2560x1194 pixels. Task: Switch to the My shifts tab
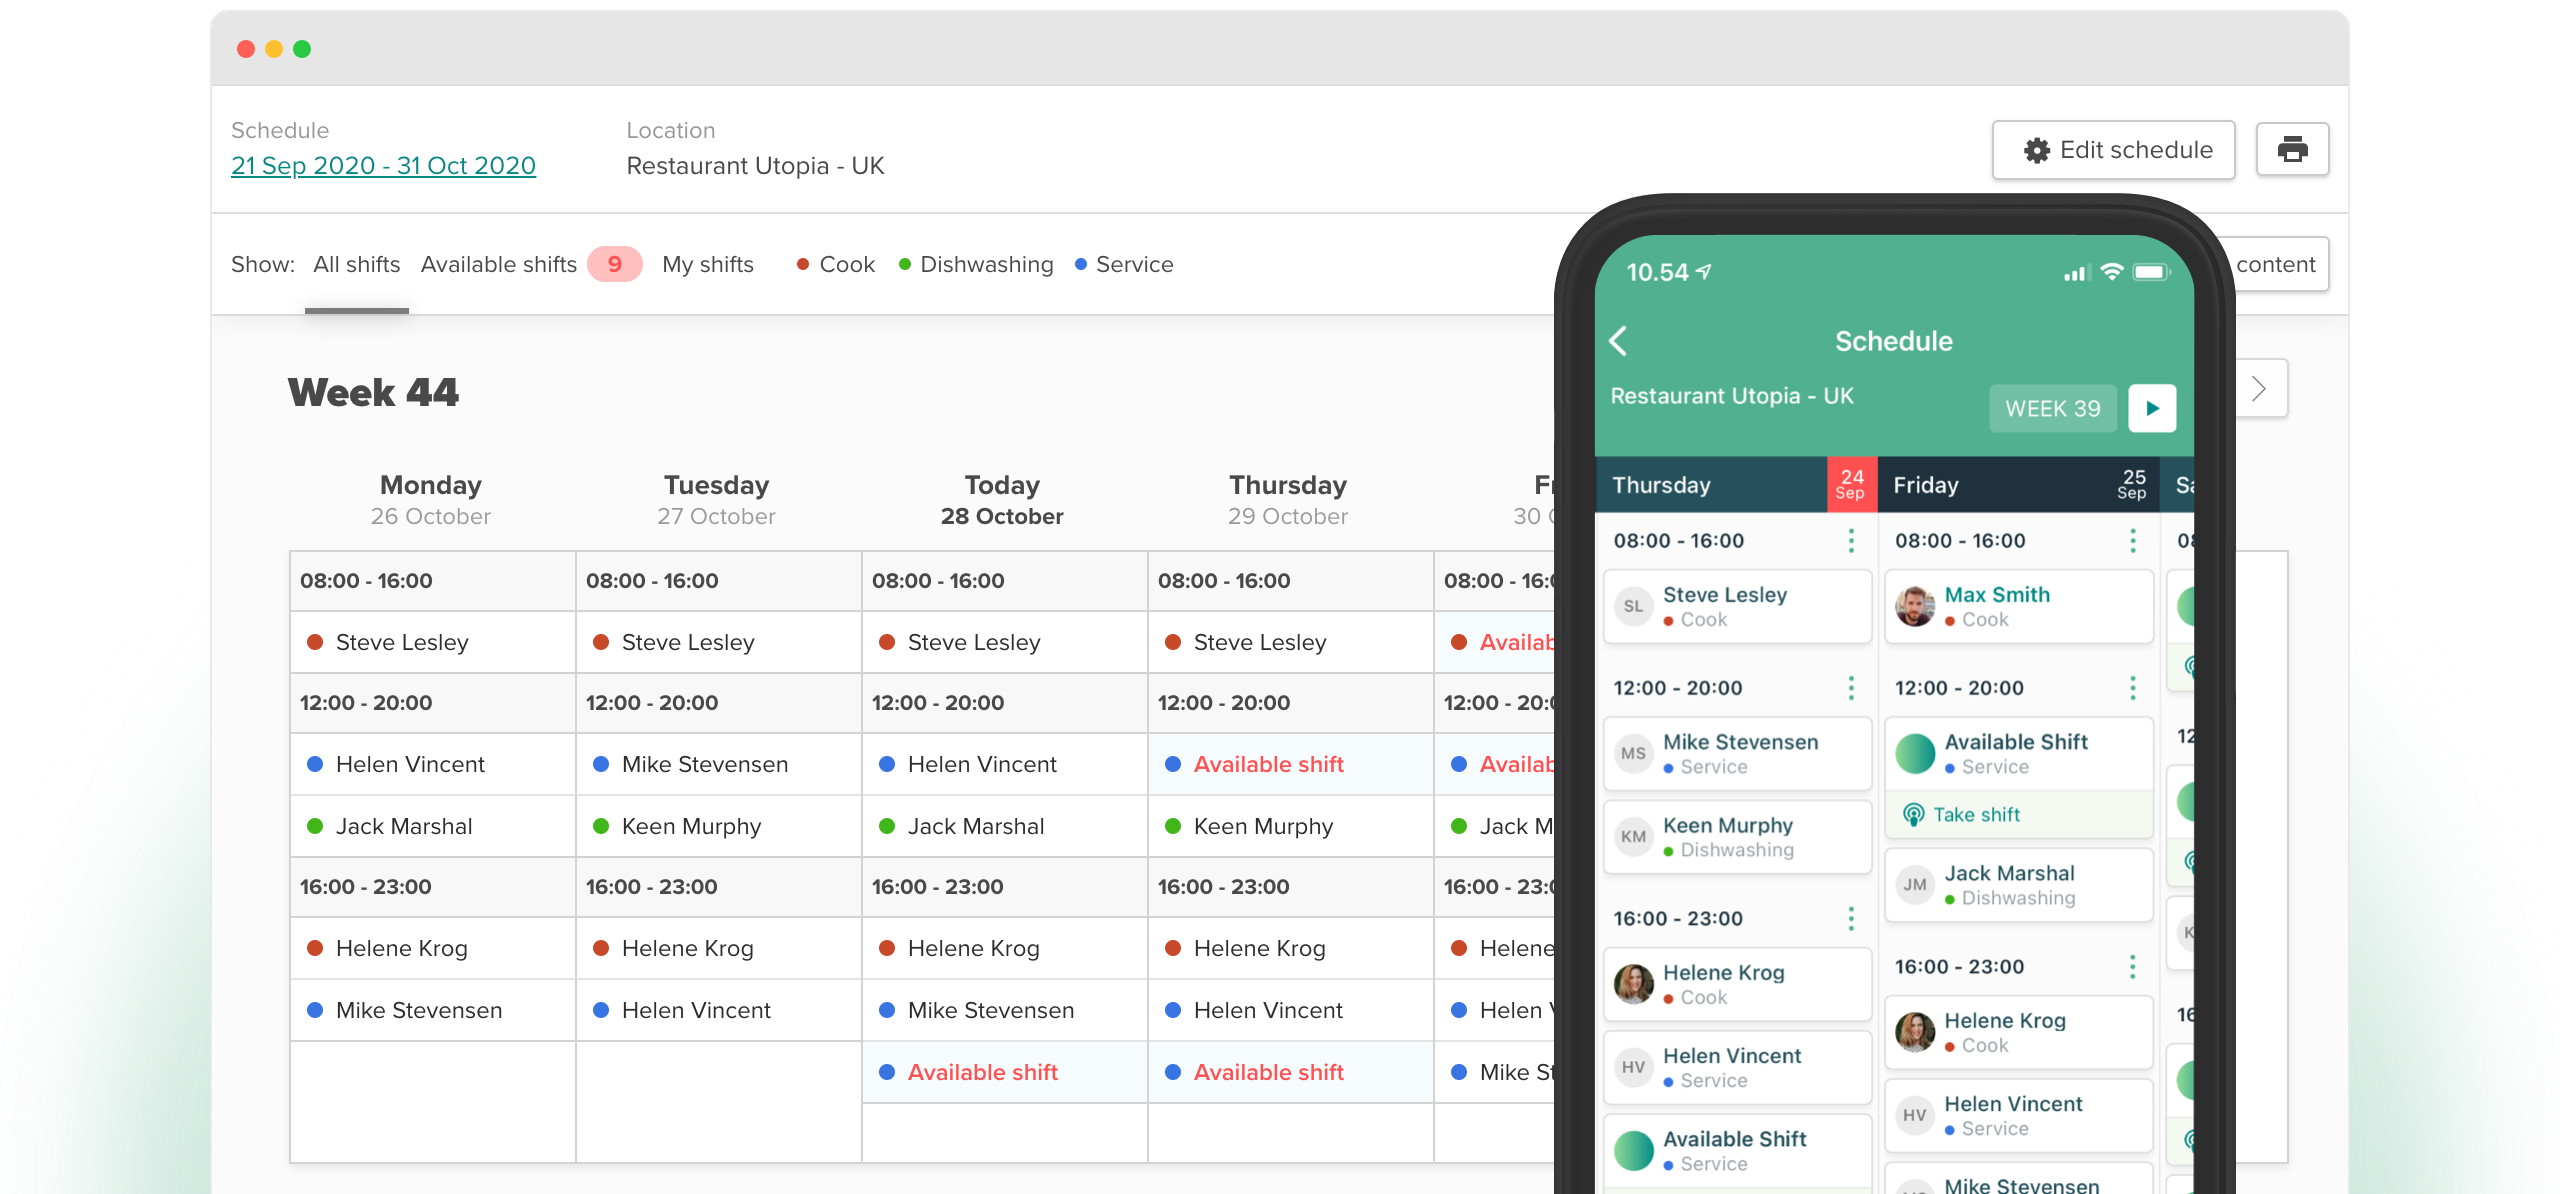708,264
